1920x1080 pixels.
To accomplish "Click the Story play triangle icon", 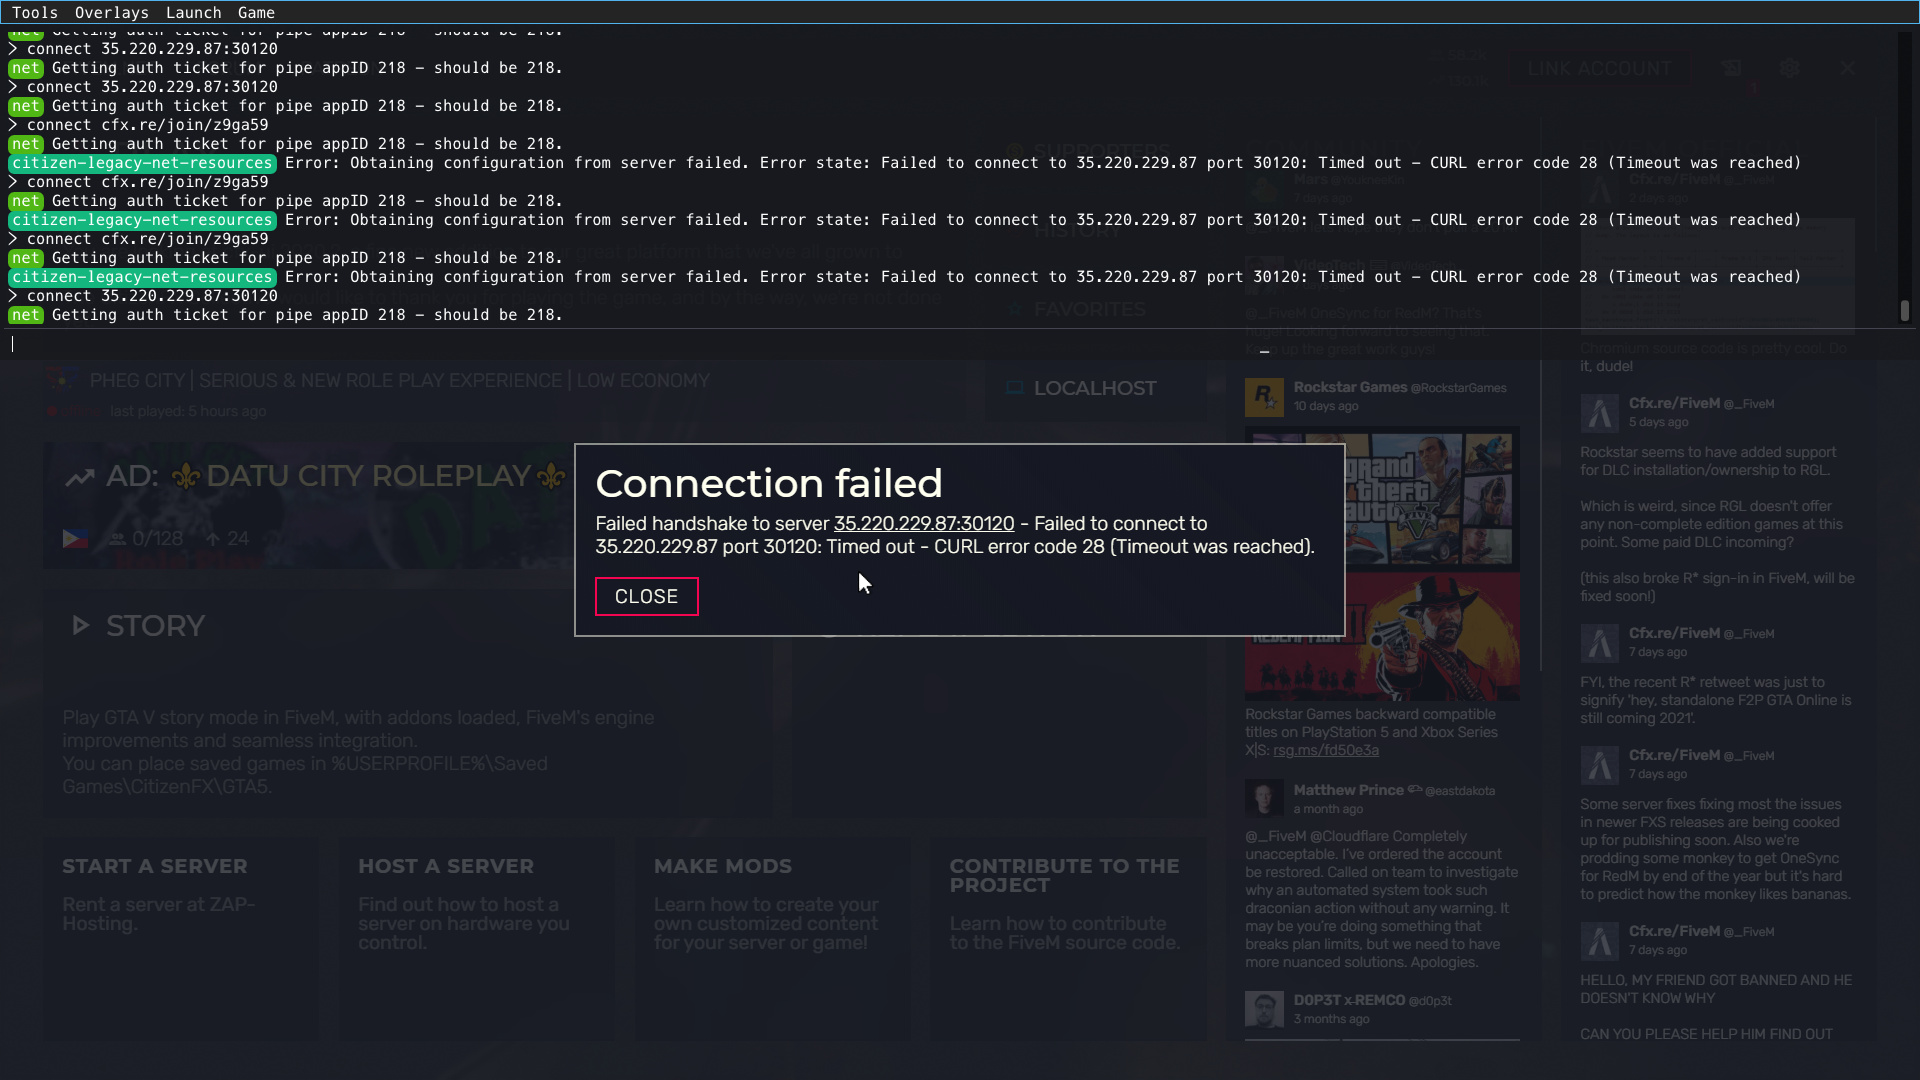I will point(81,626).
